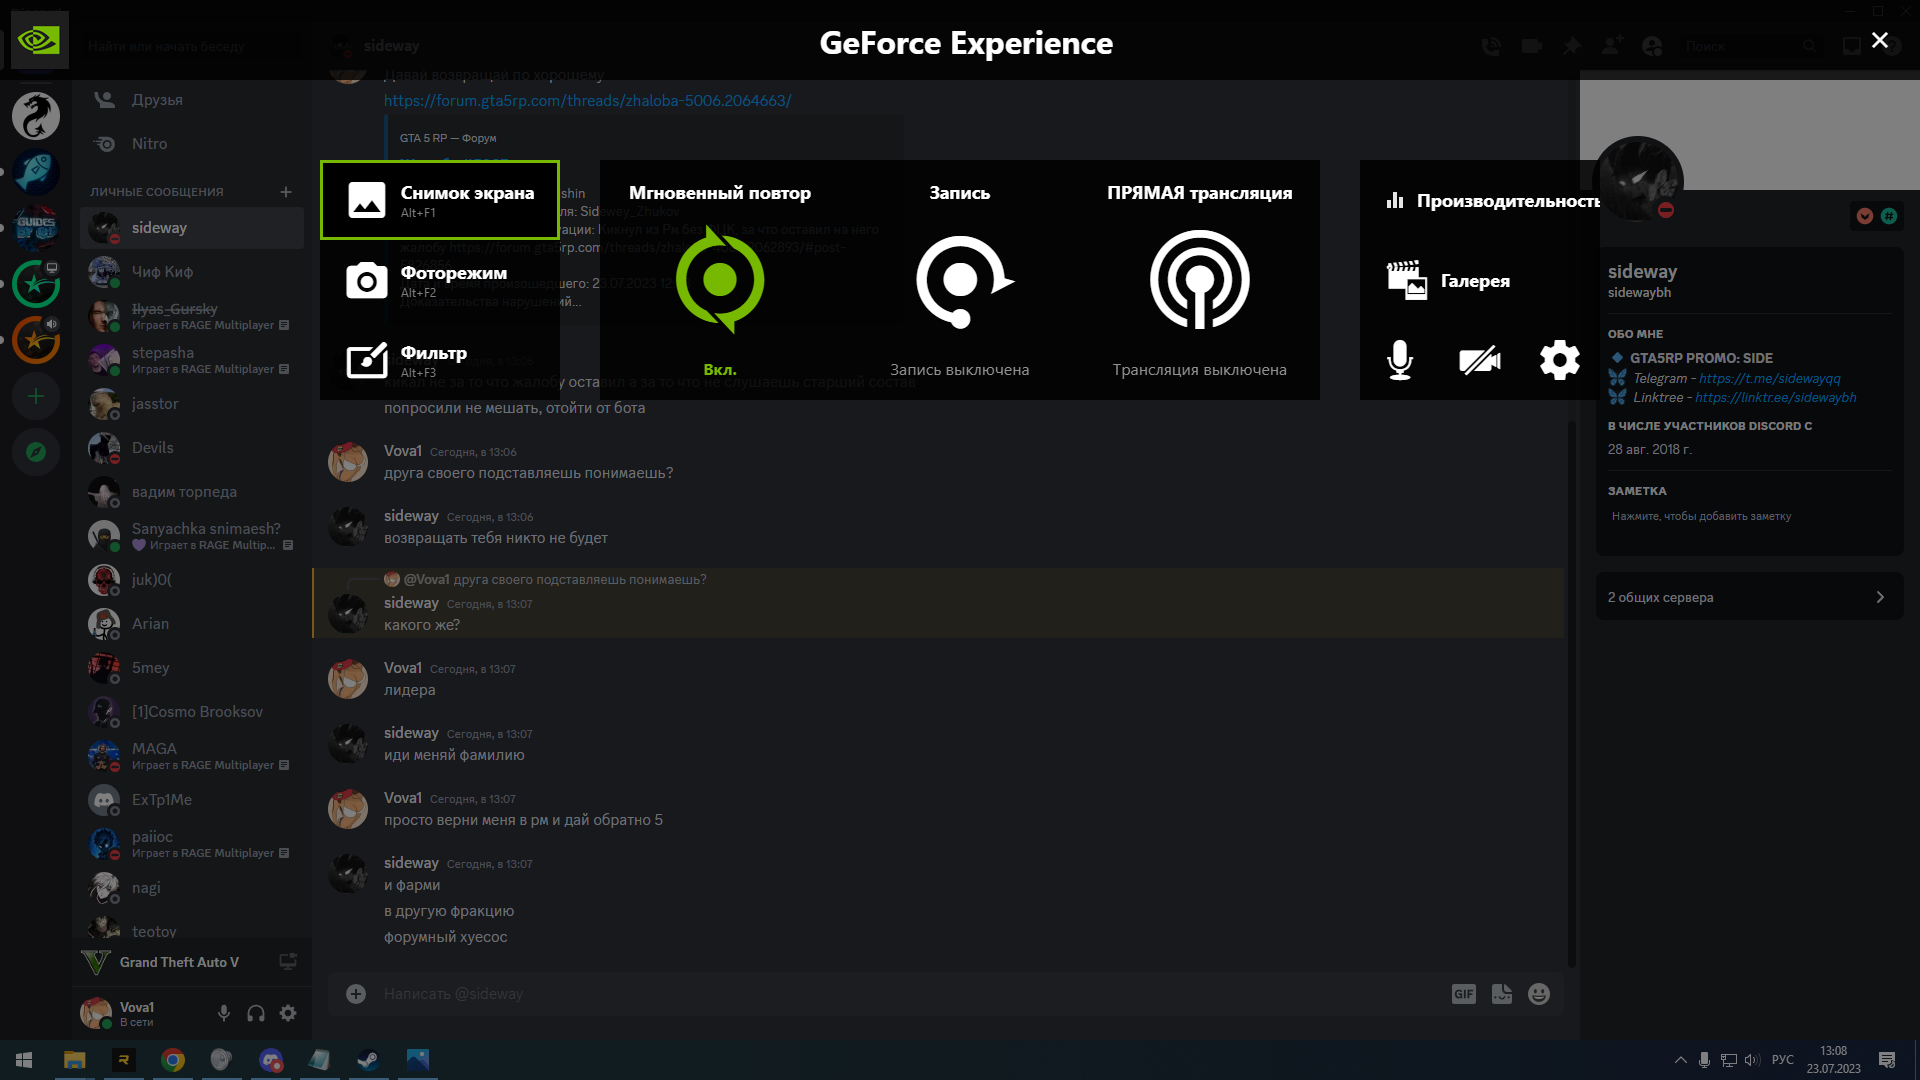This screenshot has height=1080, width=1920.
Task: Expand 2 общих сервера section
Action: click(x=1750, y=597)
